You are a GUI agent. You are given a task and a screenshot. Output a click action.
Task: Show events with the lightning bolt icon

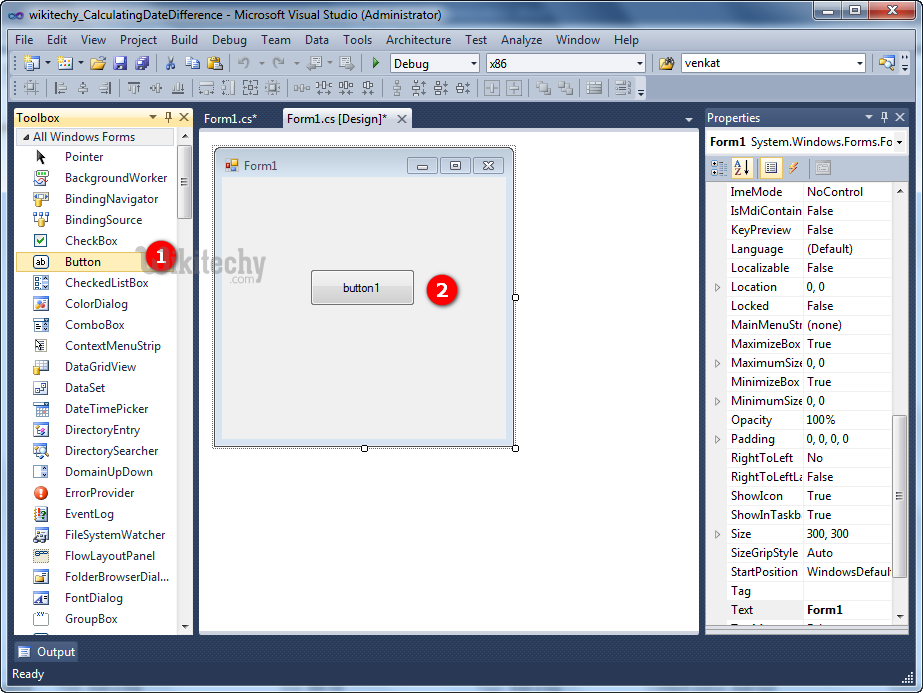coord(793,168)
